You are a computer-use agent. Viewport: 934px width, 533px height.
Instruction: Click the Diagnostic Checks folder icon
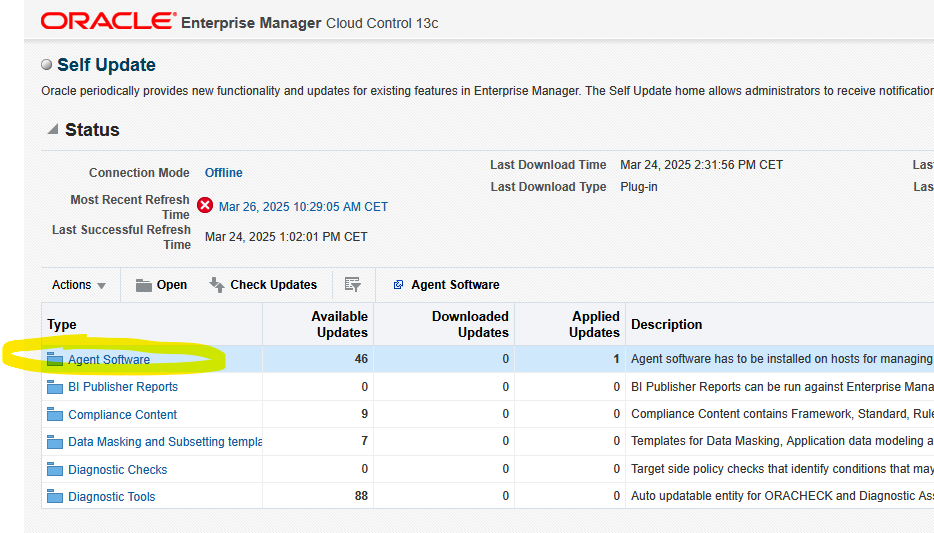pyautogui.click(x=55, y=469)
